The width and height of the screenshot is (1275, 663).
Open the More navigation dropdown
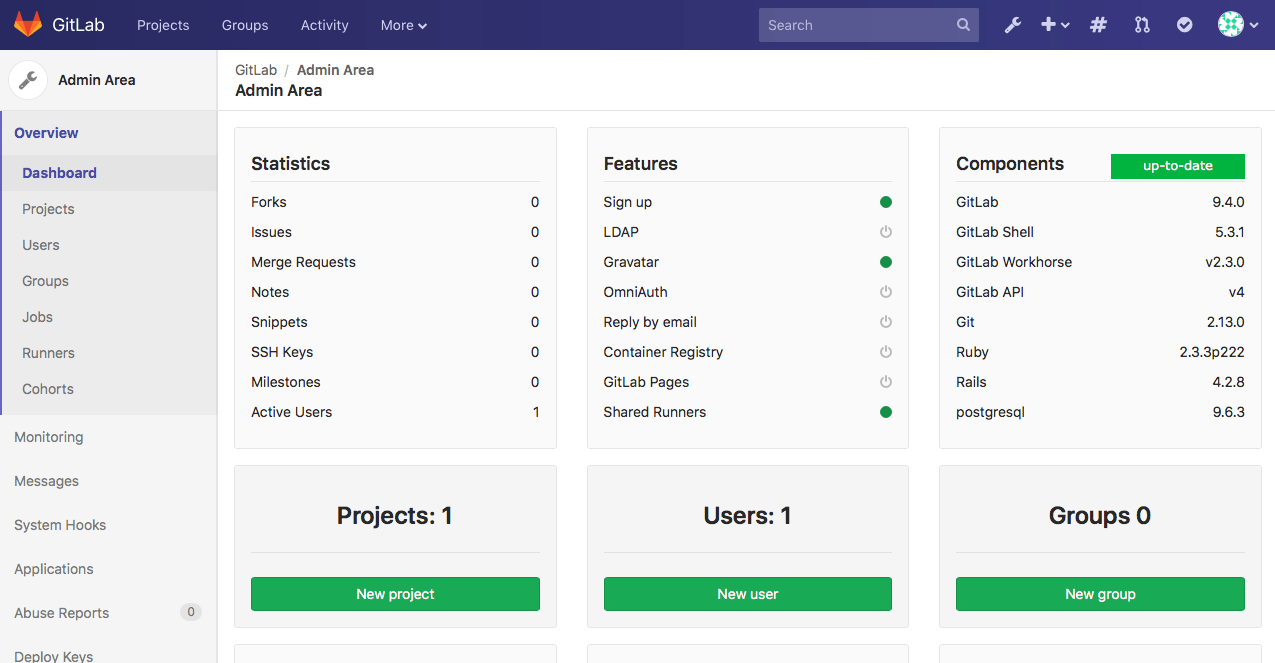[402, 25]
